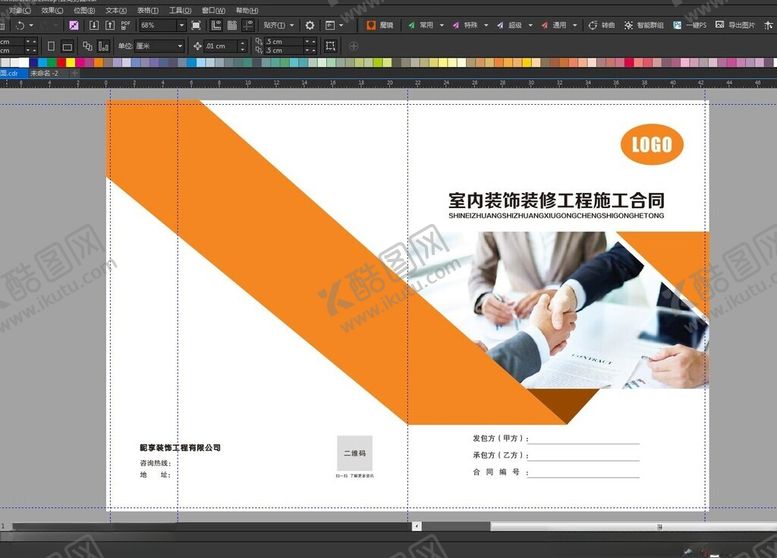Click the new document tab plus icon
777x558 pixels.
coord(75,73)
